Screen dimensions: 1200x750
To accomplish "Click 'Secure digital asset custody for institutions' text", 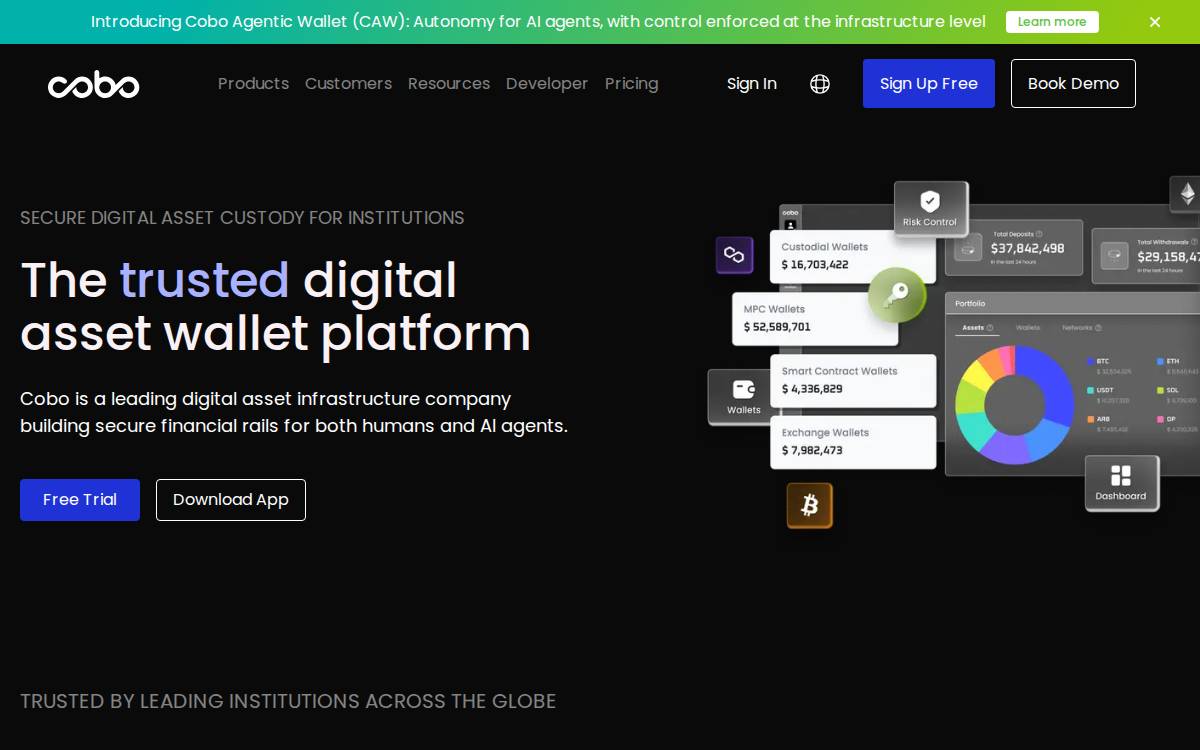I will pyautogui.click(x=242, y=218).
